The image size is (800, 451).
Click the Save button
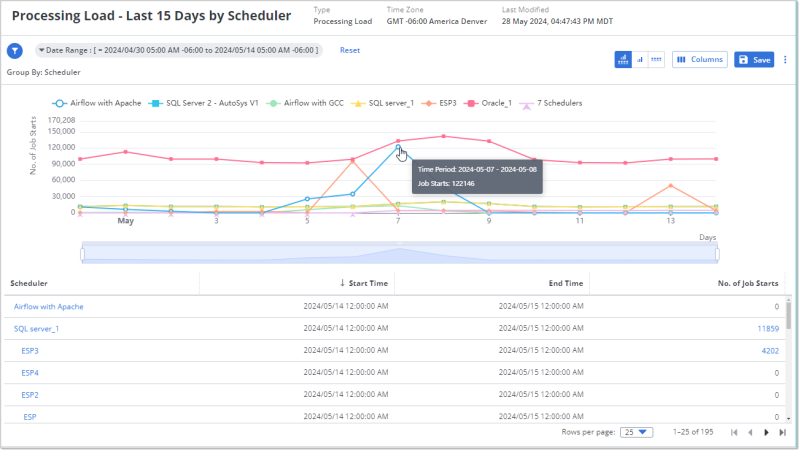pos(754,60)
